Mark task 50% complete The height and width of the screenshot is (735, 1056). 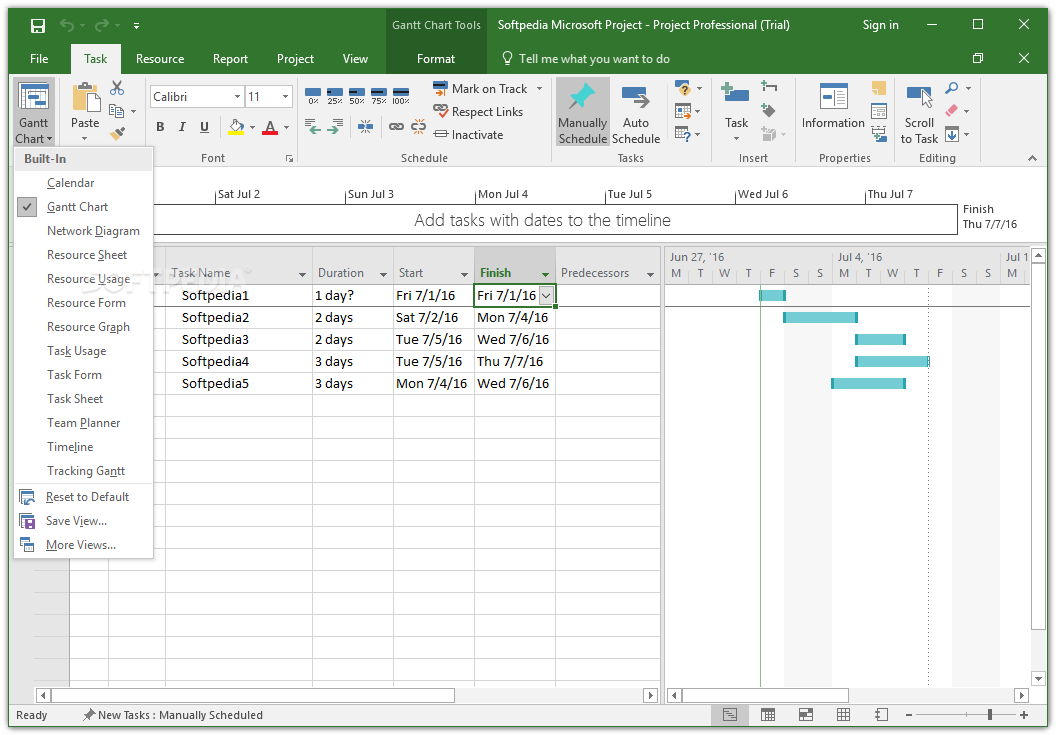357,96
